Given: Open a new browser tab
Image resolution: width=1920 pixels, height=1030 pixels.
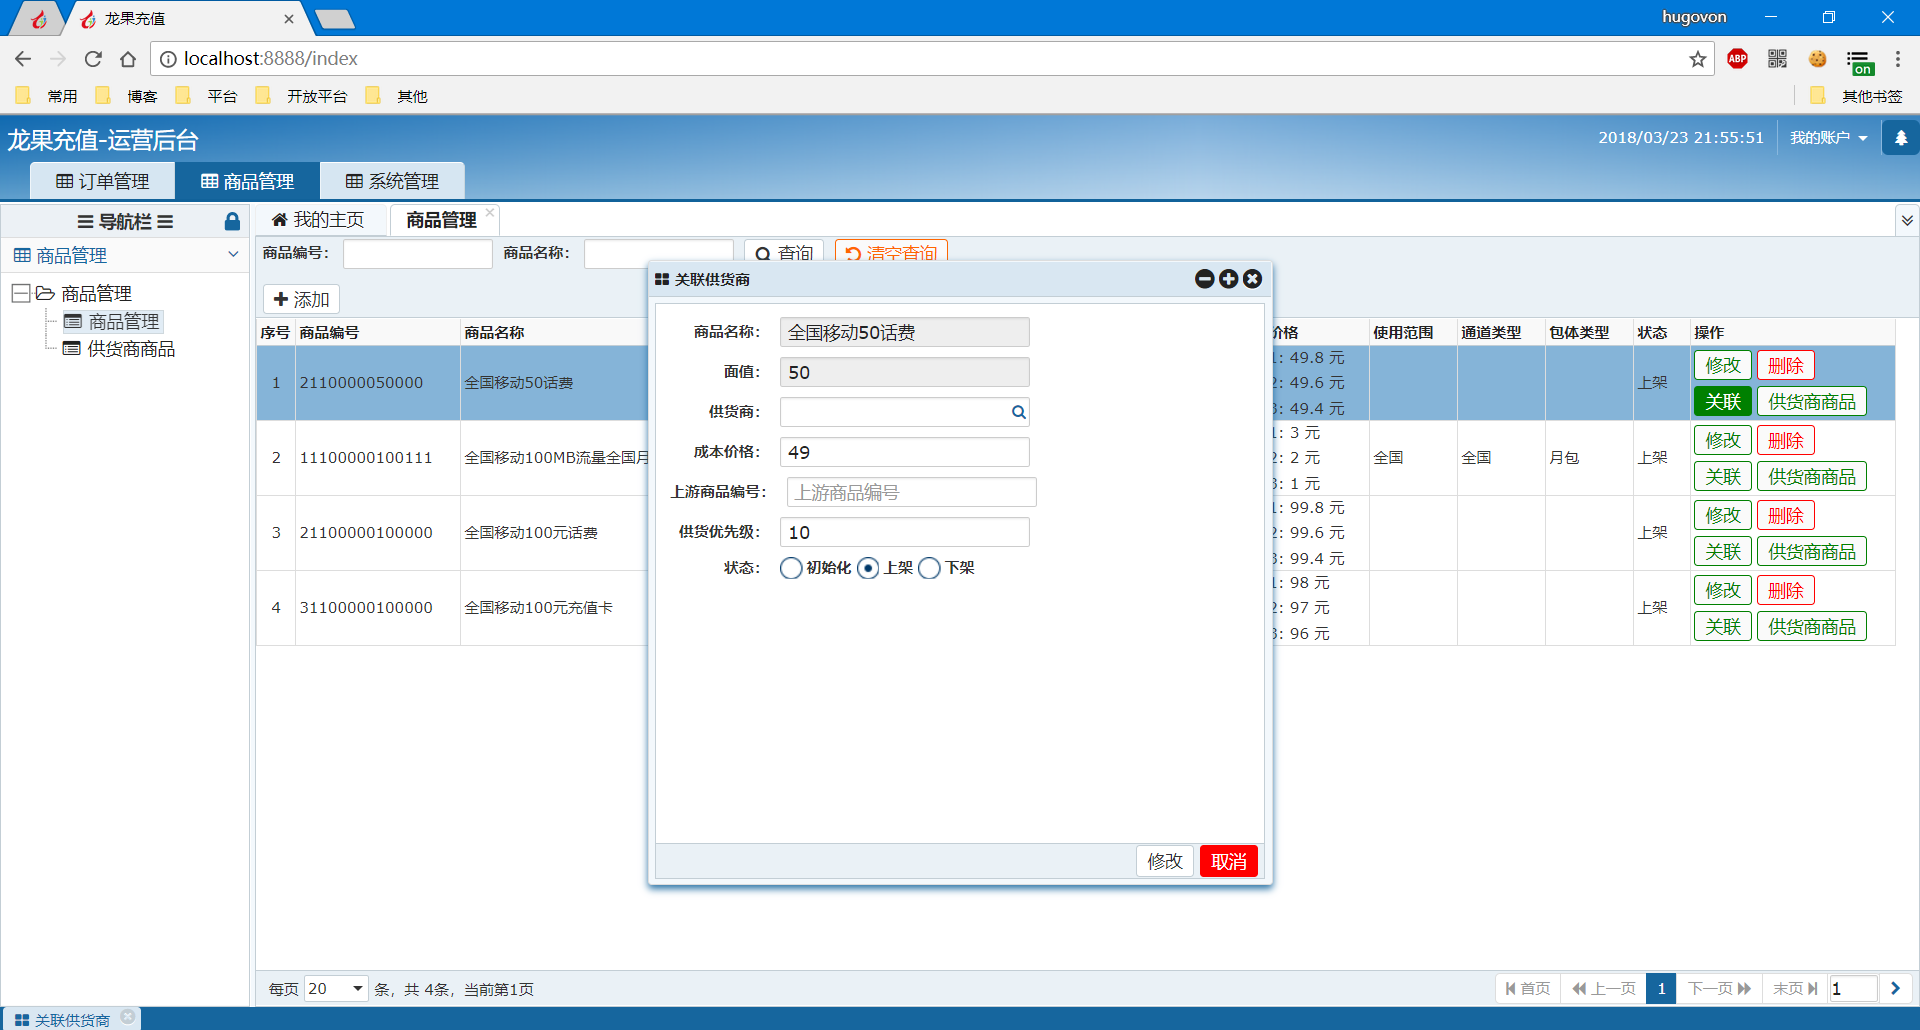Looking at the screenshot, I should [334, 19].
